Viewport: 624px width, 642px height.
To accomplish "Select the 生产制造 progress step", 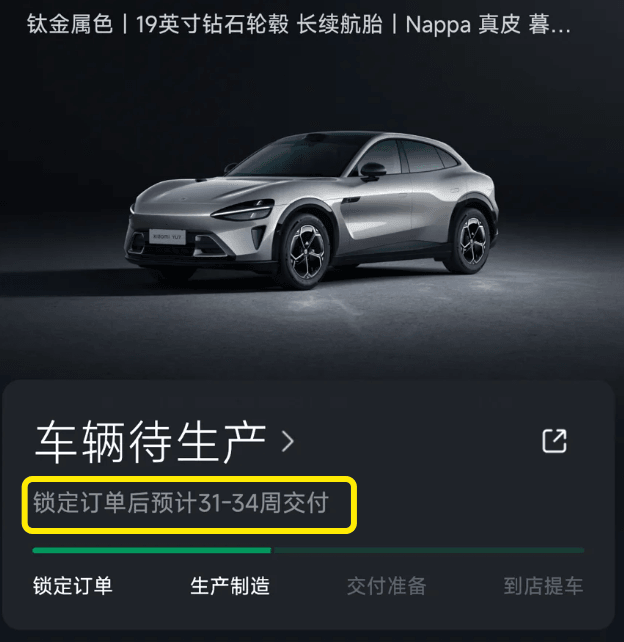I will click(x=230, y=586).
